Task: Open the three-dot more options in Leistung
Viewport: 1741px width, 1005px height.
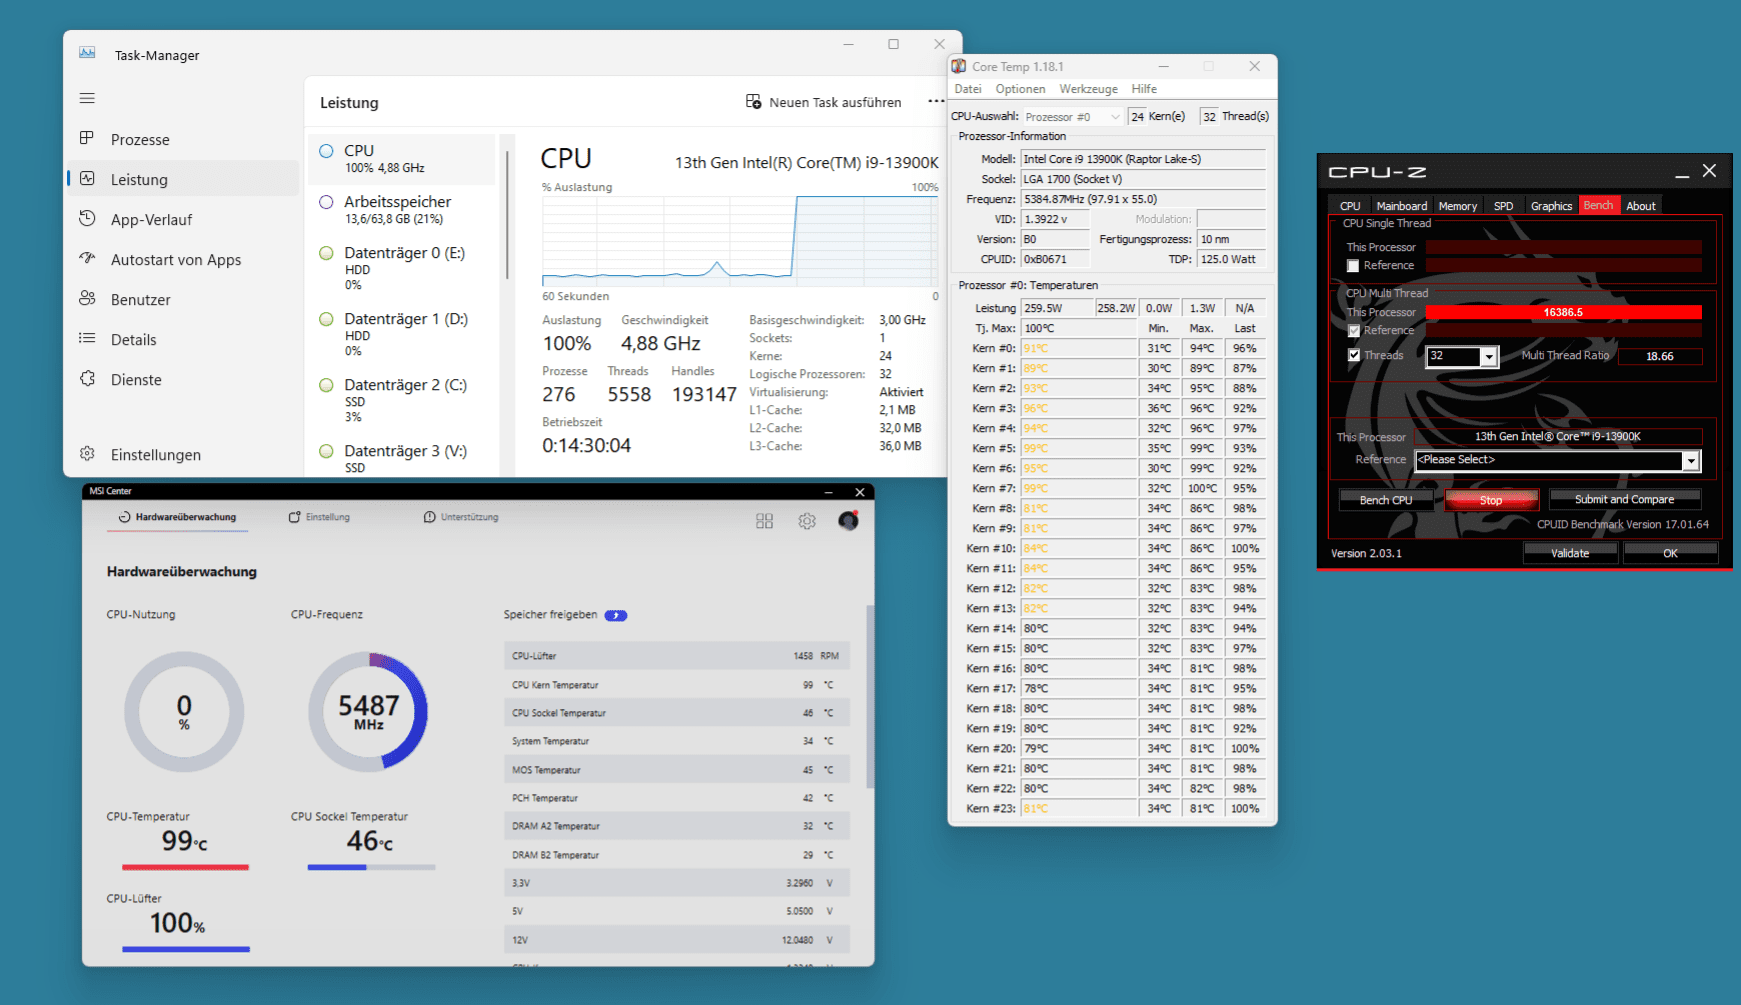Action: tap(935, 101)
